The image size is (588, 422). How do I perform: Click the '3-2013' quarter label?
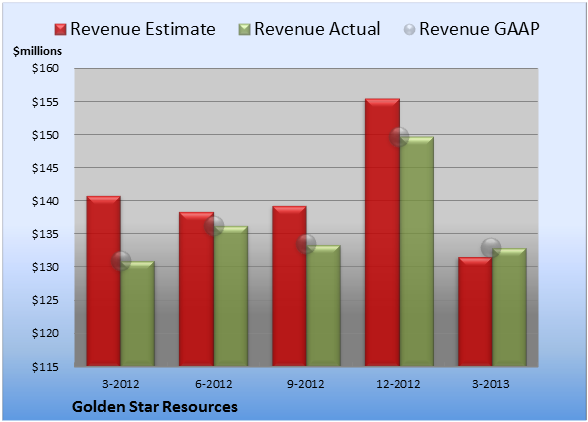coord(491,384)
